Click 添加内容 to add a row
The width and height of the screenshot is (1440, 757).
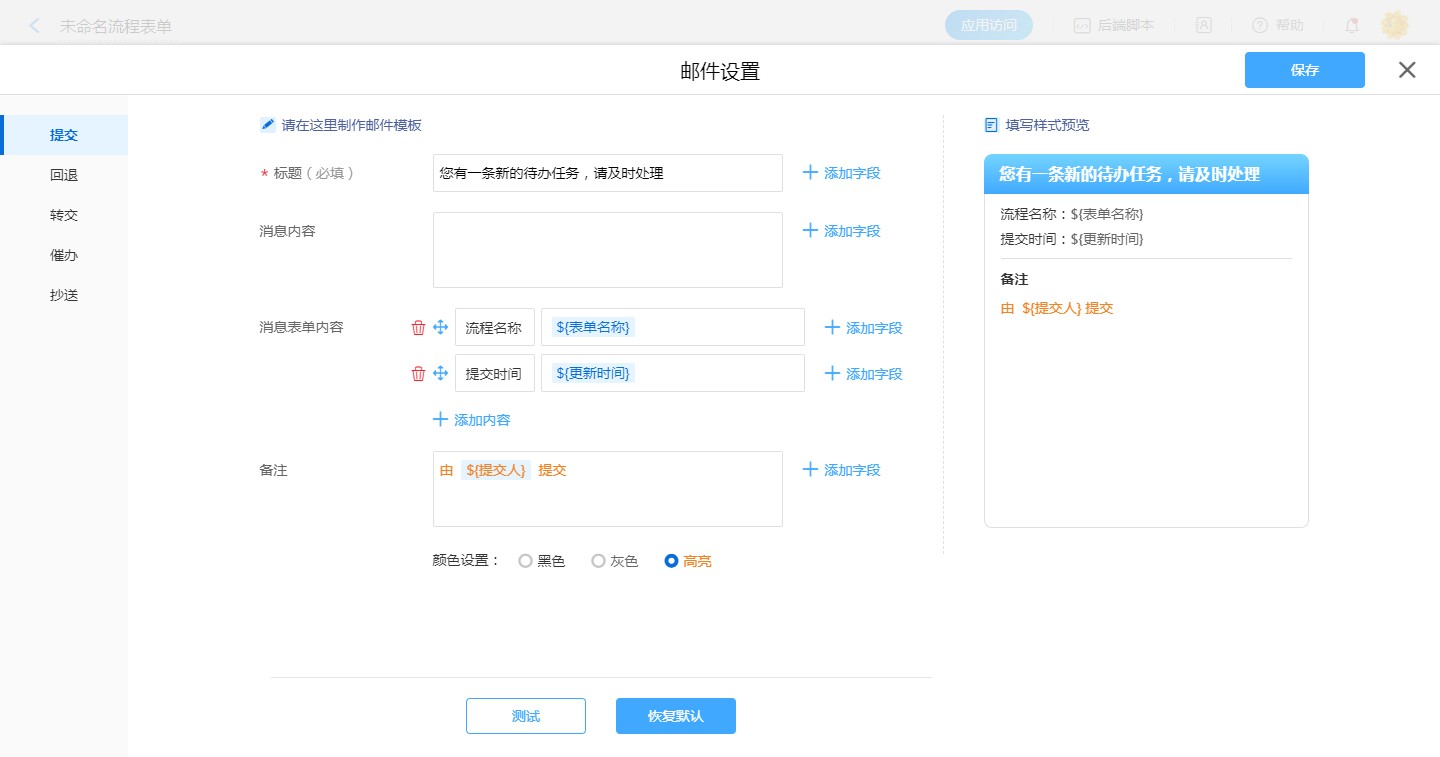[472, 420]
